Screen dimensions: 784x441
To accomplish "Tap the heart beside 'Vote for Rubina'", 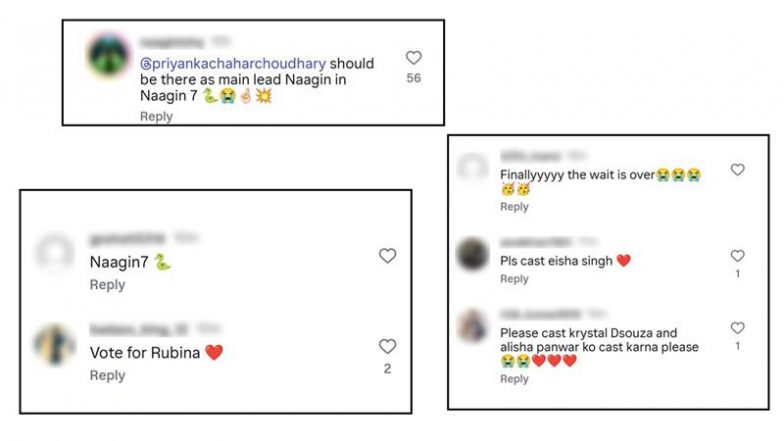I will (387, 346).
